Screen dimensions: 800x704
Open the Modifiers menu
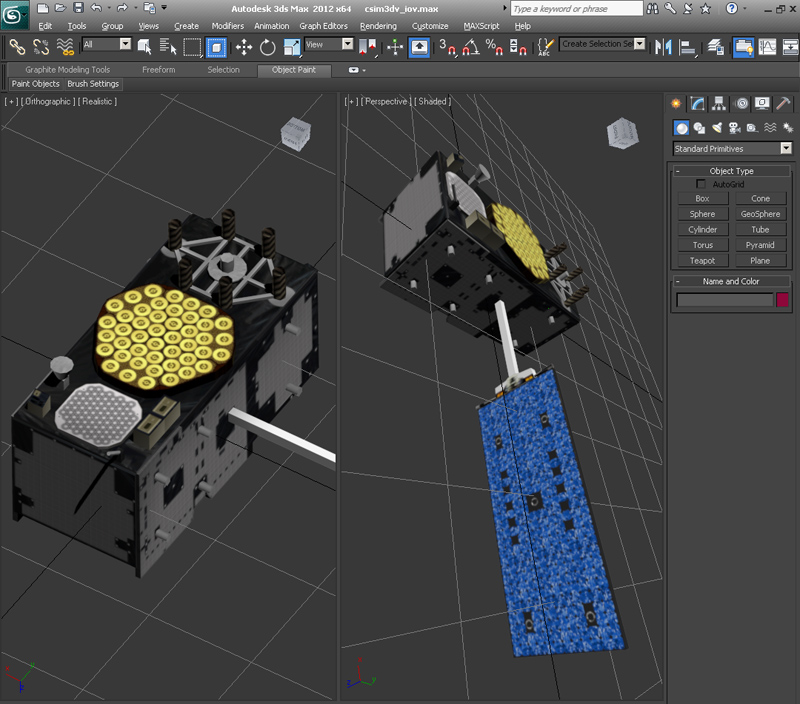pos(227,26)
